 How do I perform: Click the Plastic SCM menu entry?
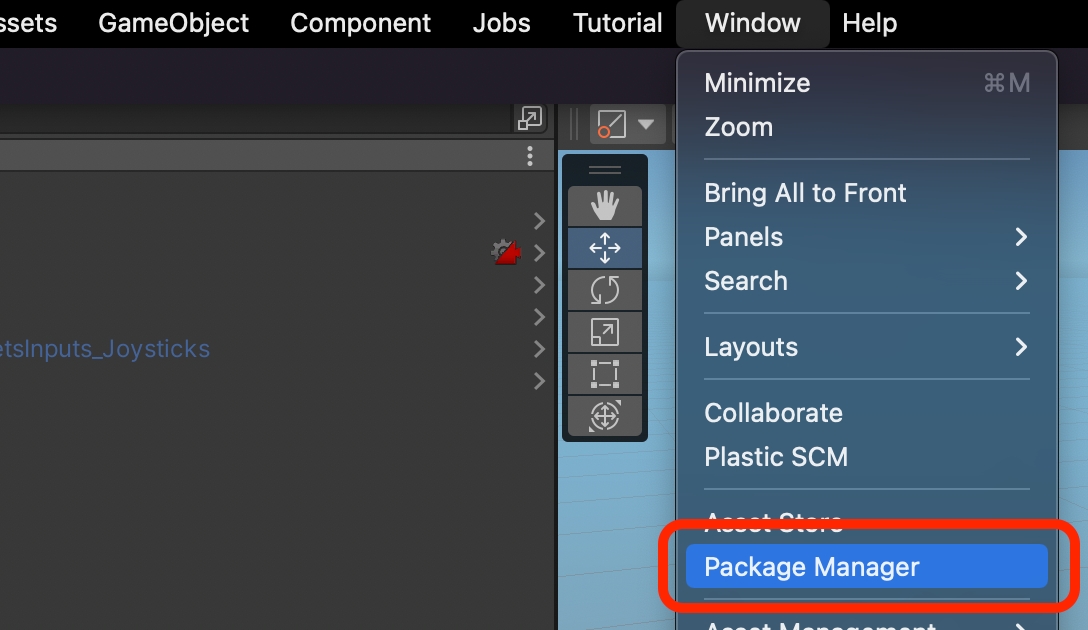(776, 457)
